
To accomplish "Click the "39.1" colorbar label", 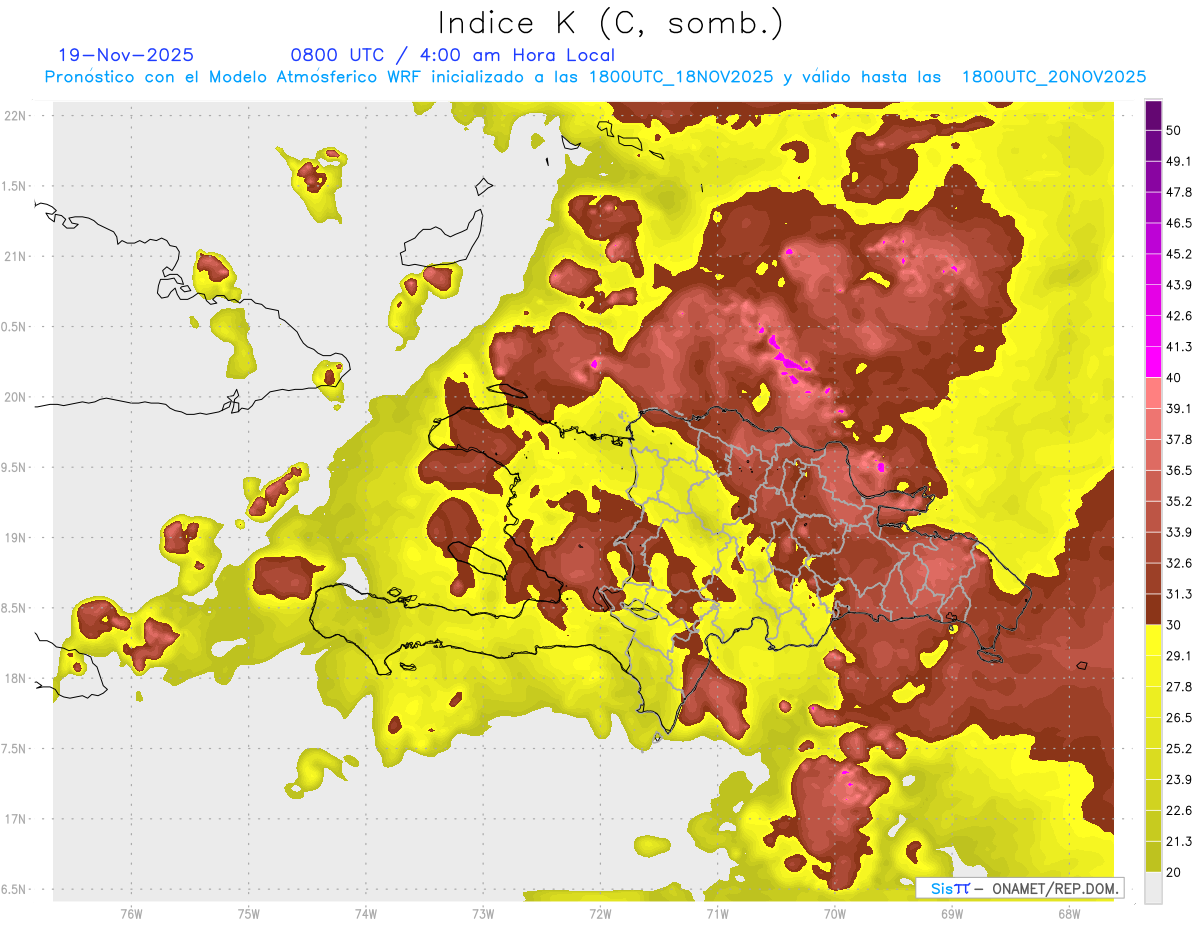I will (x=1179, y=408).
